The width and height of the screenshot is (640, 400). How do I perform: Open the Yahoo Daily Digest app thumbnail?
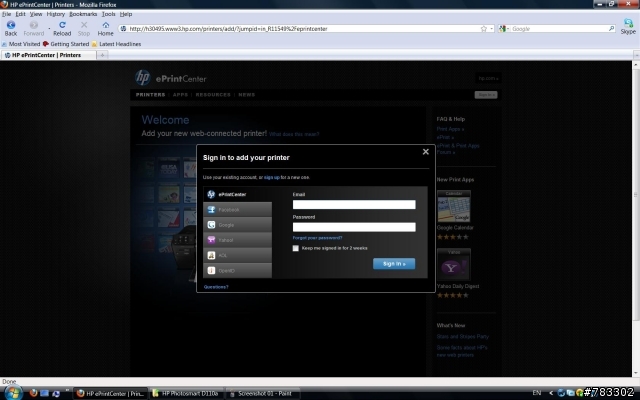coord(454,264)
